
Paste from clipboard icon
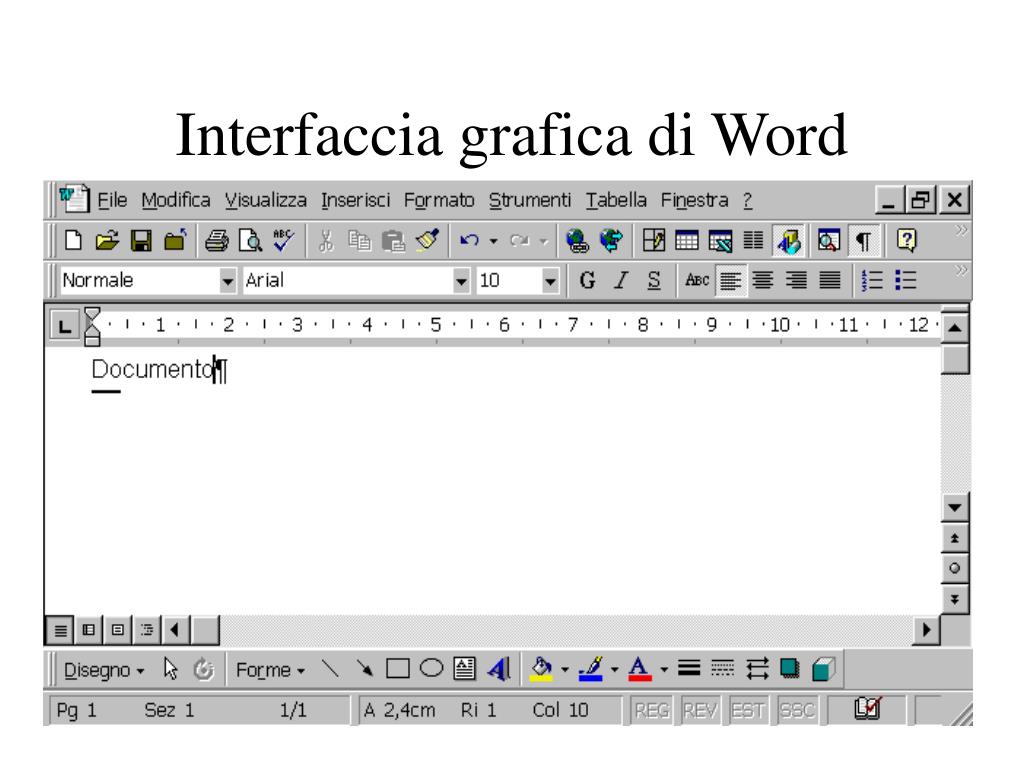393,241
